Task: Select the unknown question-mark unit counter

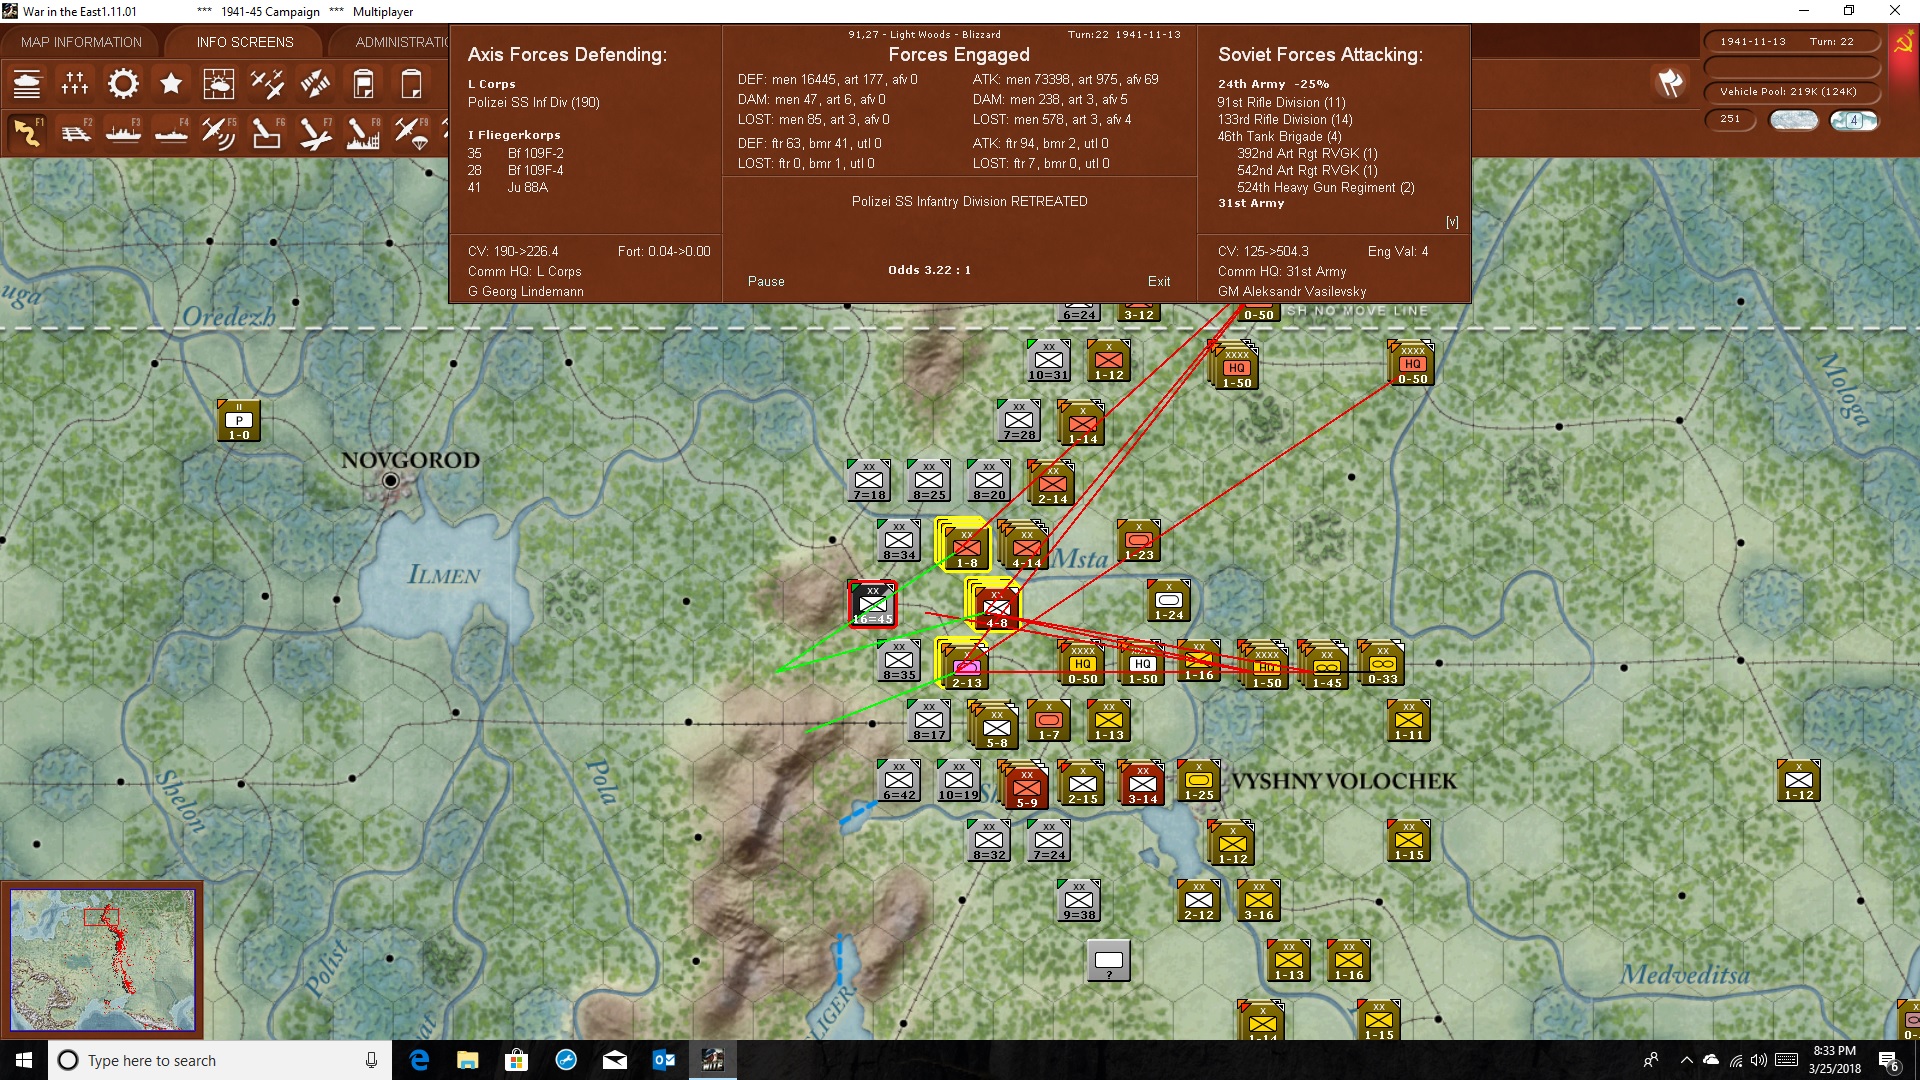Action: (x=1109, y=961)
